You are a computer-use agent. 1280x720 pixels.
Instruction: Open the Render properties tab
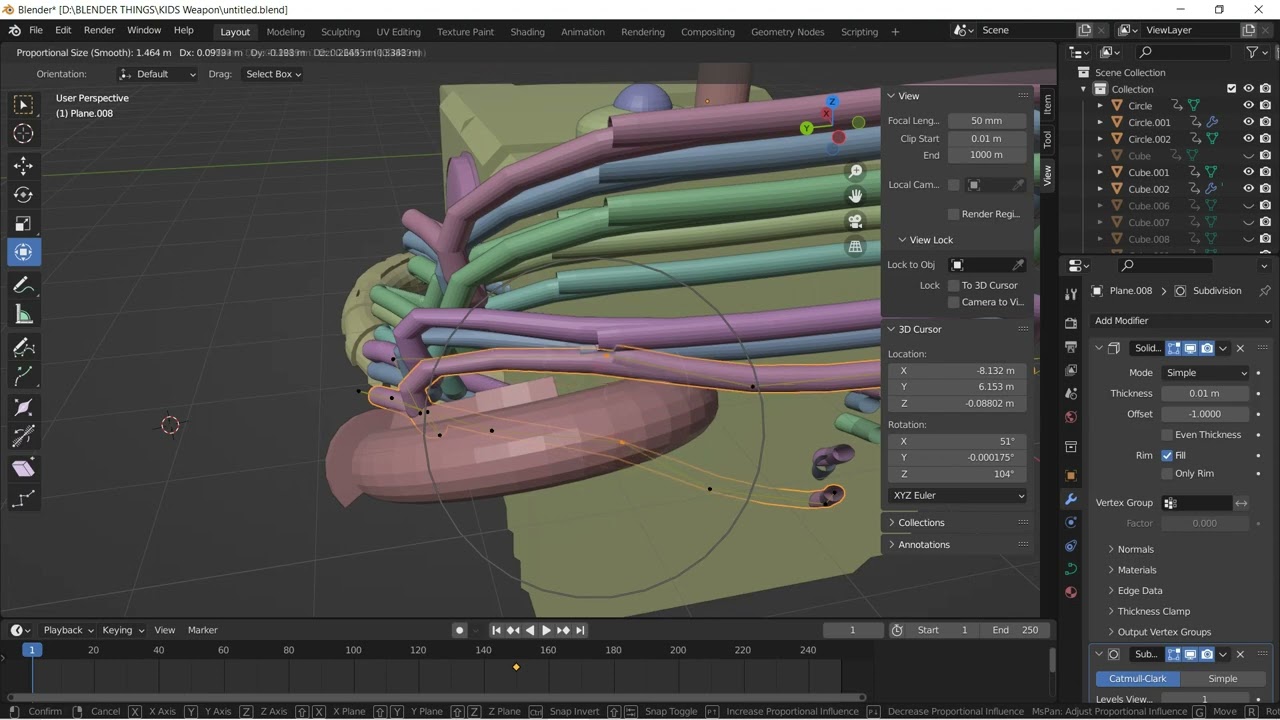point(1071,323)
